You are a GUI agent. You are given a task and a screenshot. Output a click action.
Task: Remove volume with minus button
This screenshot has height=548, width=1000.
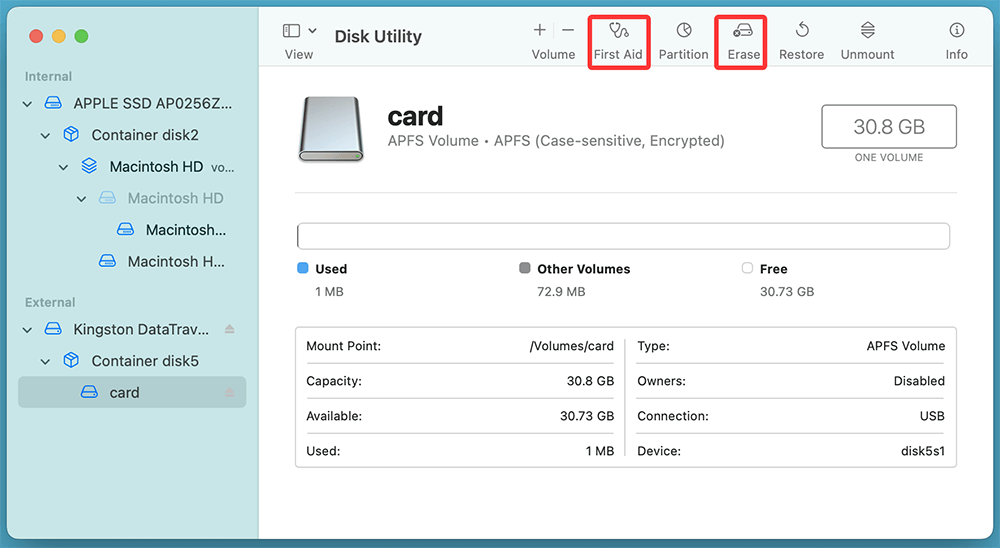tap(568, 30)
